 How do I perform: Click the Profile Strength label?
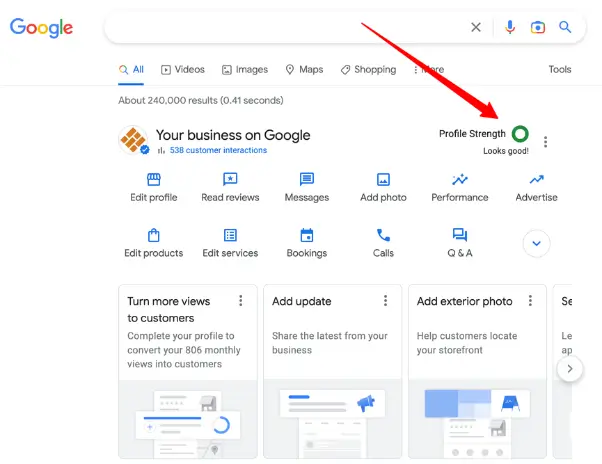[x=472, y=134]
